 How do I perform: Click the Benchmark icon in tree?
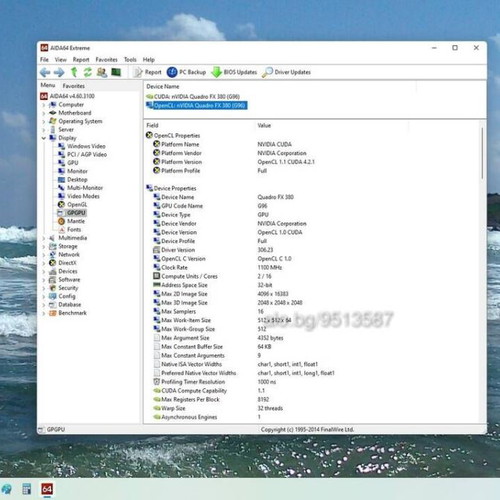53,313
